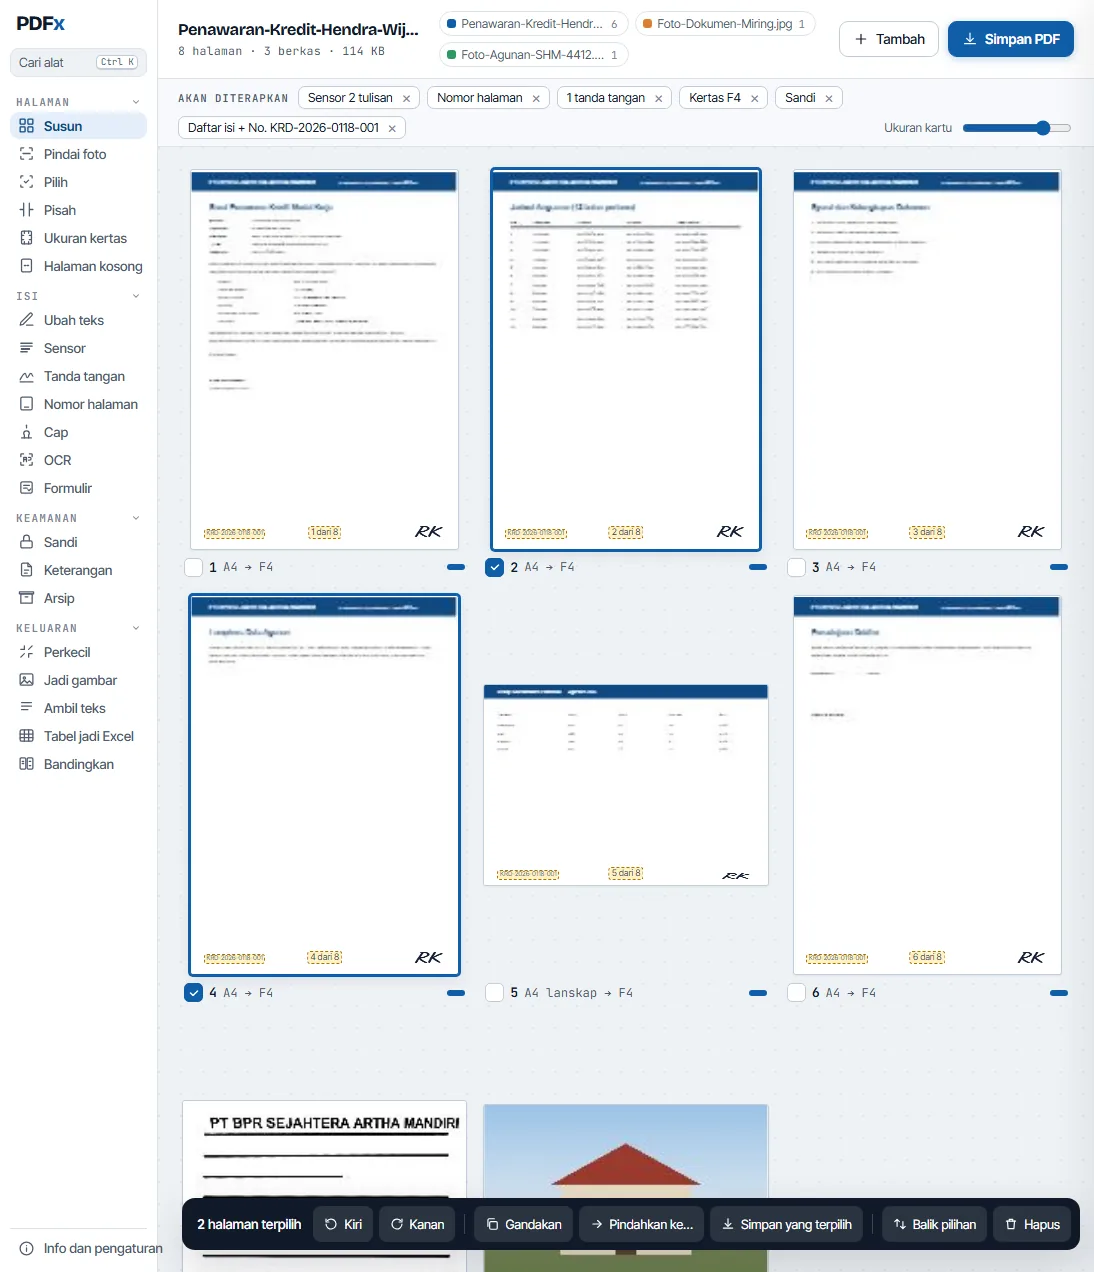Click the Tambah add file button
This screenshot has height=1272, width=1094.
click(x=889, y=39)
